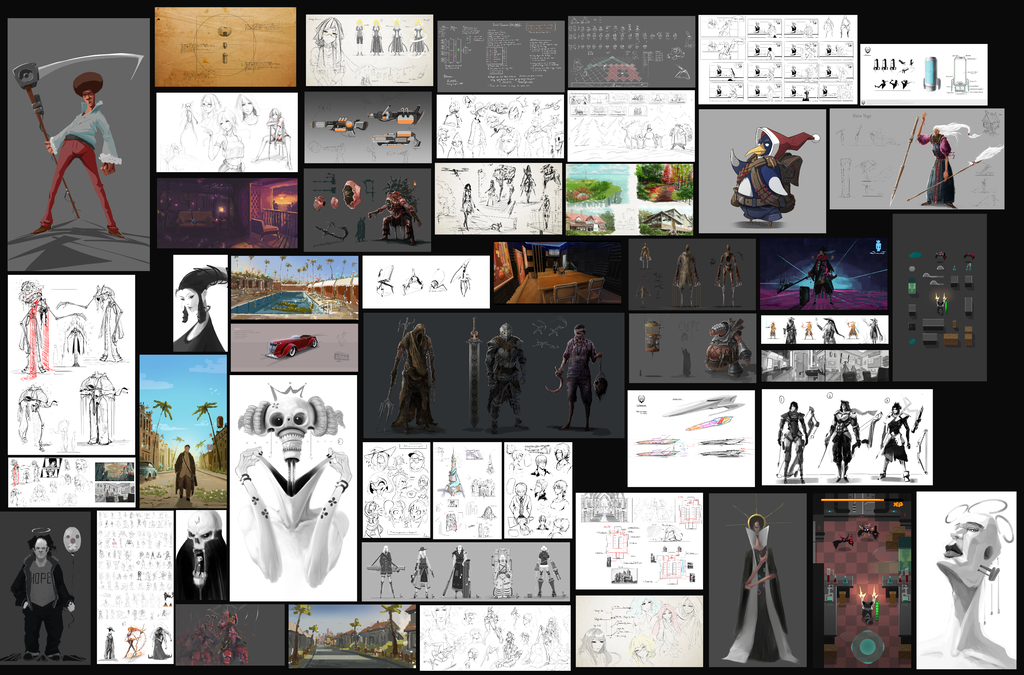Open the blonde girl turnaround character sheet
Viewport: 1024px width, 675px height.
coord(369,50)
